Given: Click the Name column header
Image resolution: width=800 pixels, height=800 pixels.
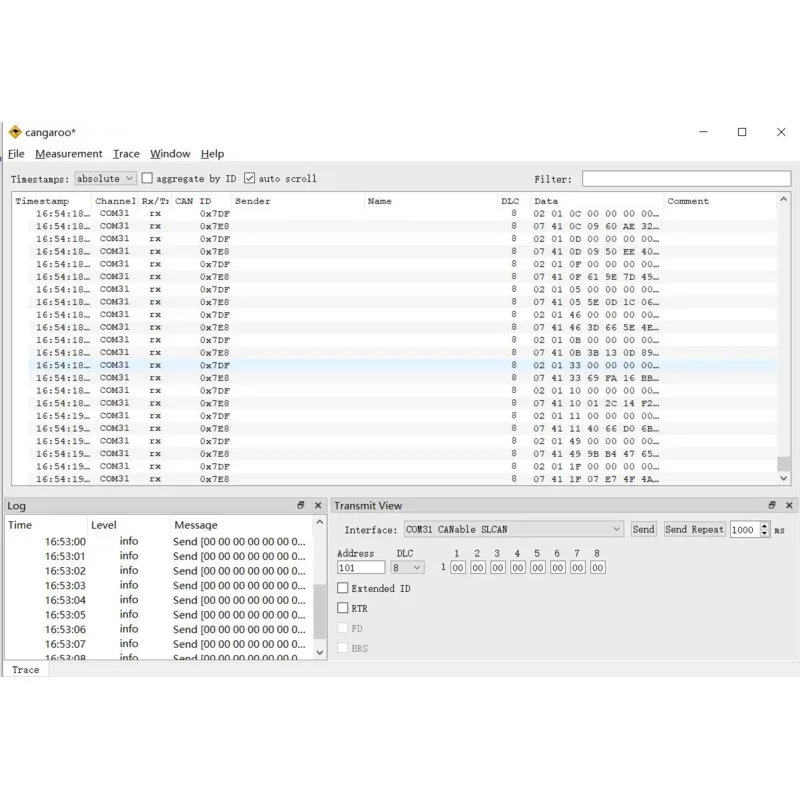Looking at the screenshot, I should (431, 201).
